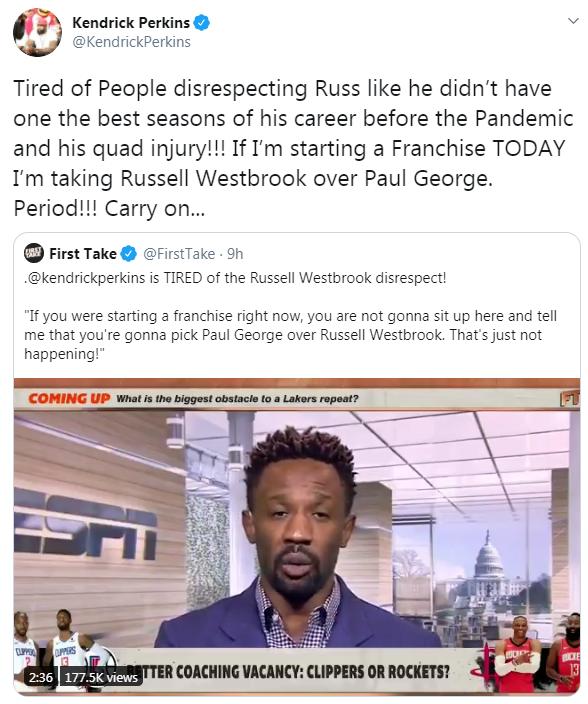The image size is (588, 704).
Task: Play the First Take video
Action: coord(297,536)
